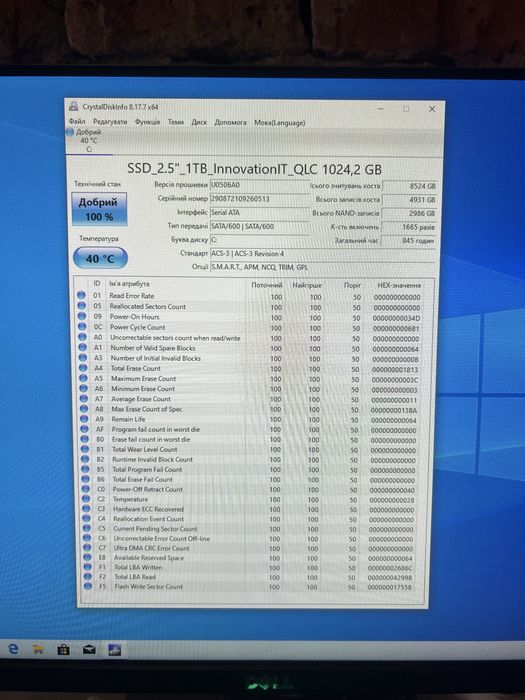Click the CrystalDiskInfo title bar icon
The image size is (525, 700).
(74, 107)
